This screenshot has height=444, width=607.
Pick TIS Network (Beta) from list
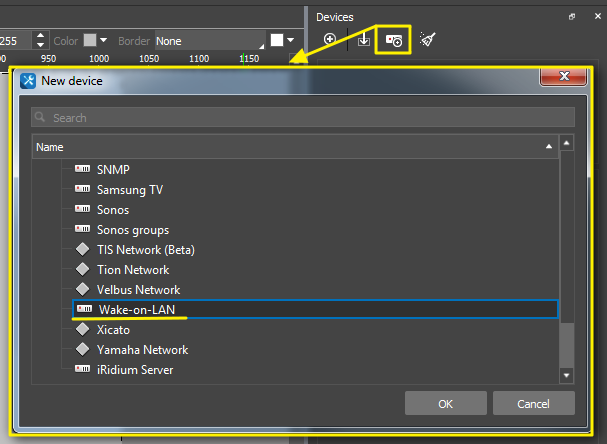[x=145, y=249]
